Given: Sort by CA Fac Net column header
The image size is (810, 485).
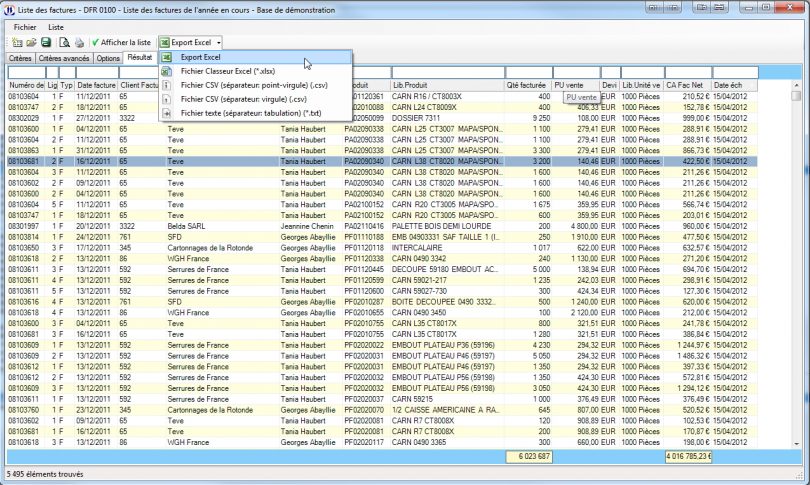Looking at the screenshot, I should click(x=688, y=85).
